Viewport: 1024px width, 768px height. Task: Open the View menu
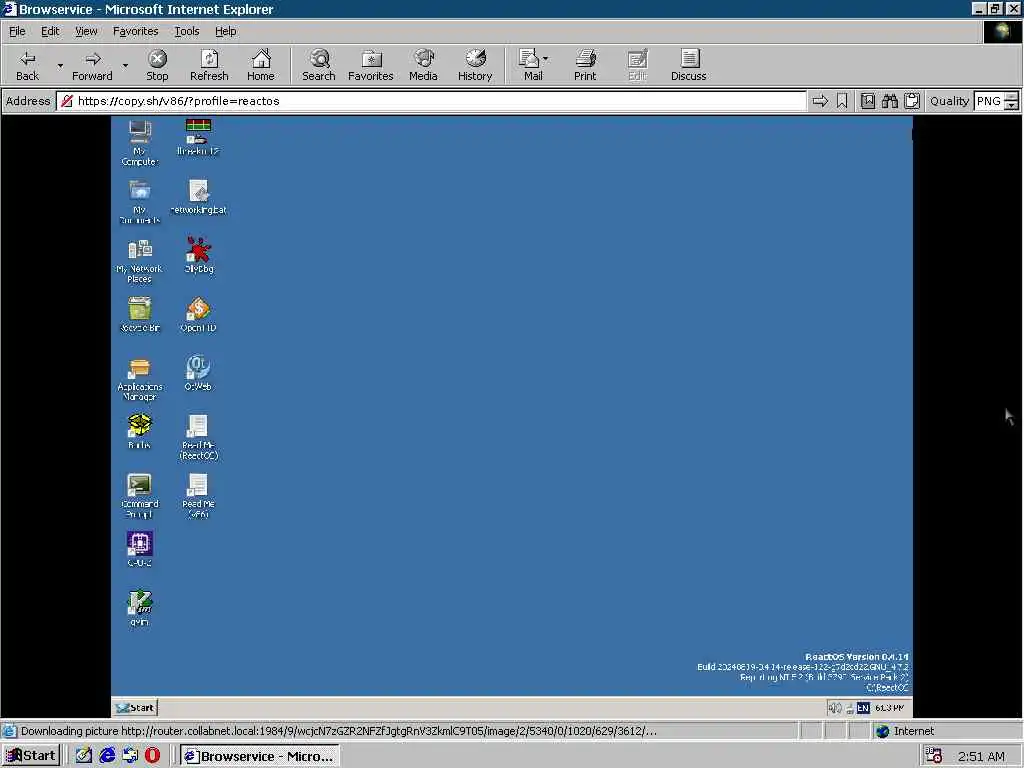86,31
